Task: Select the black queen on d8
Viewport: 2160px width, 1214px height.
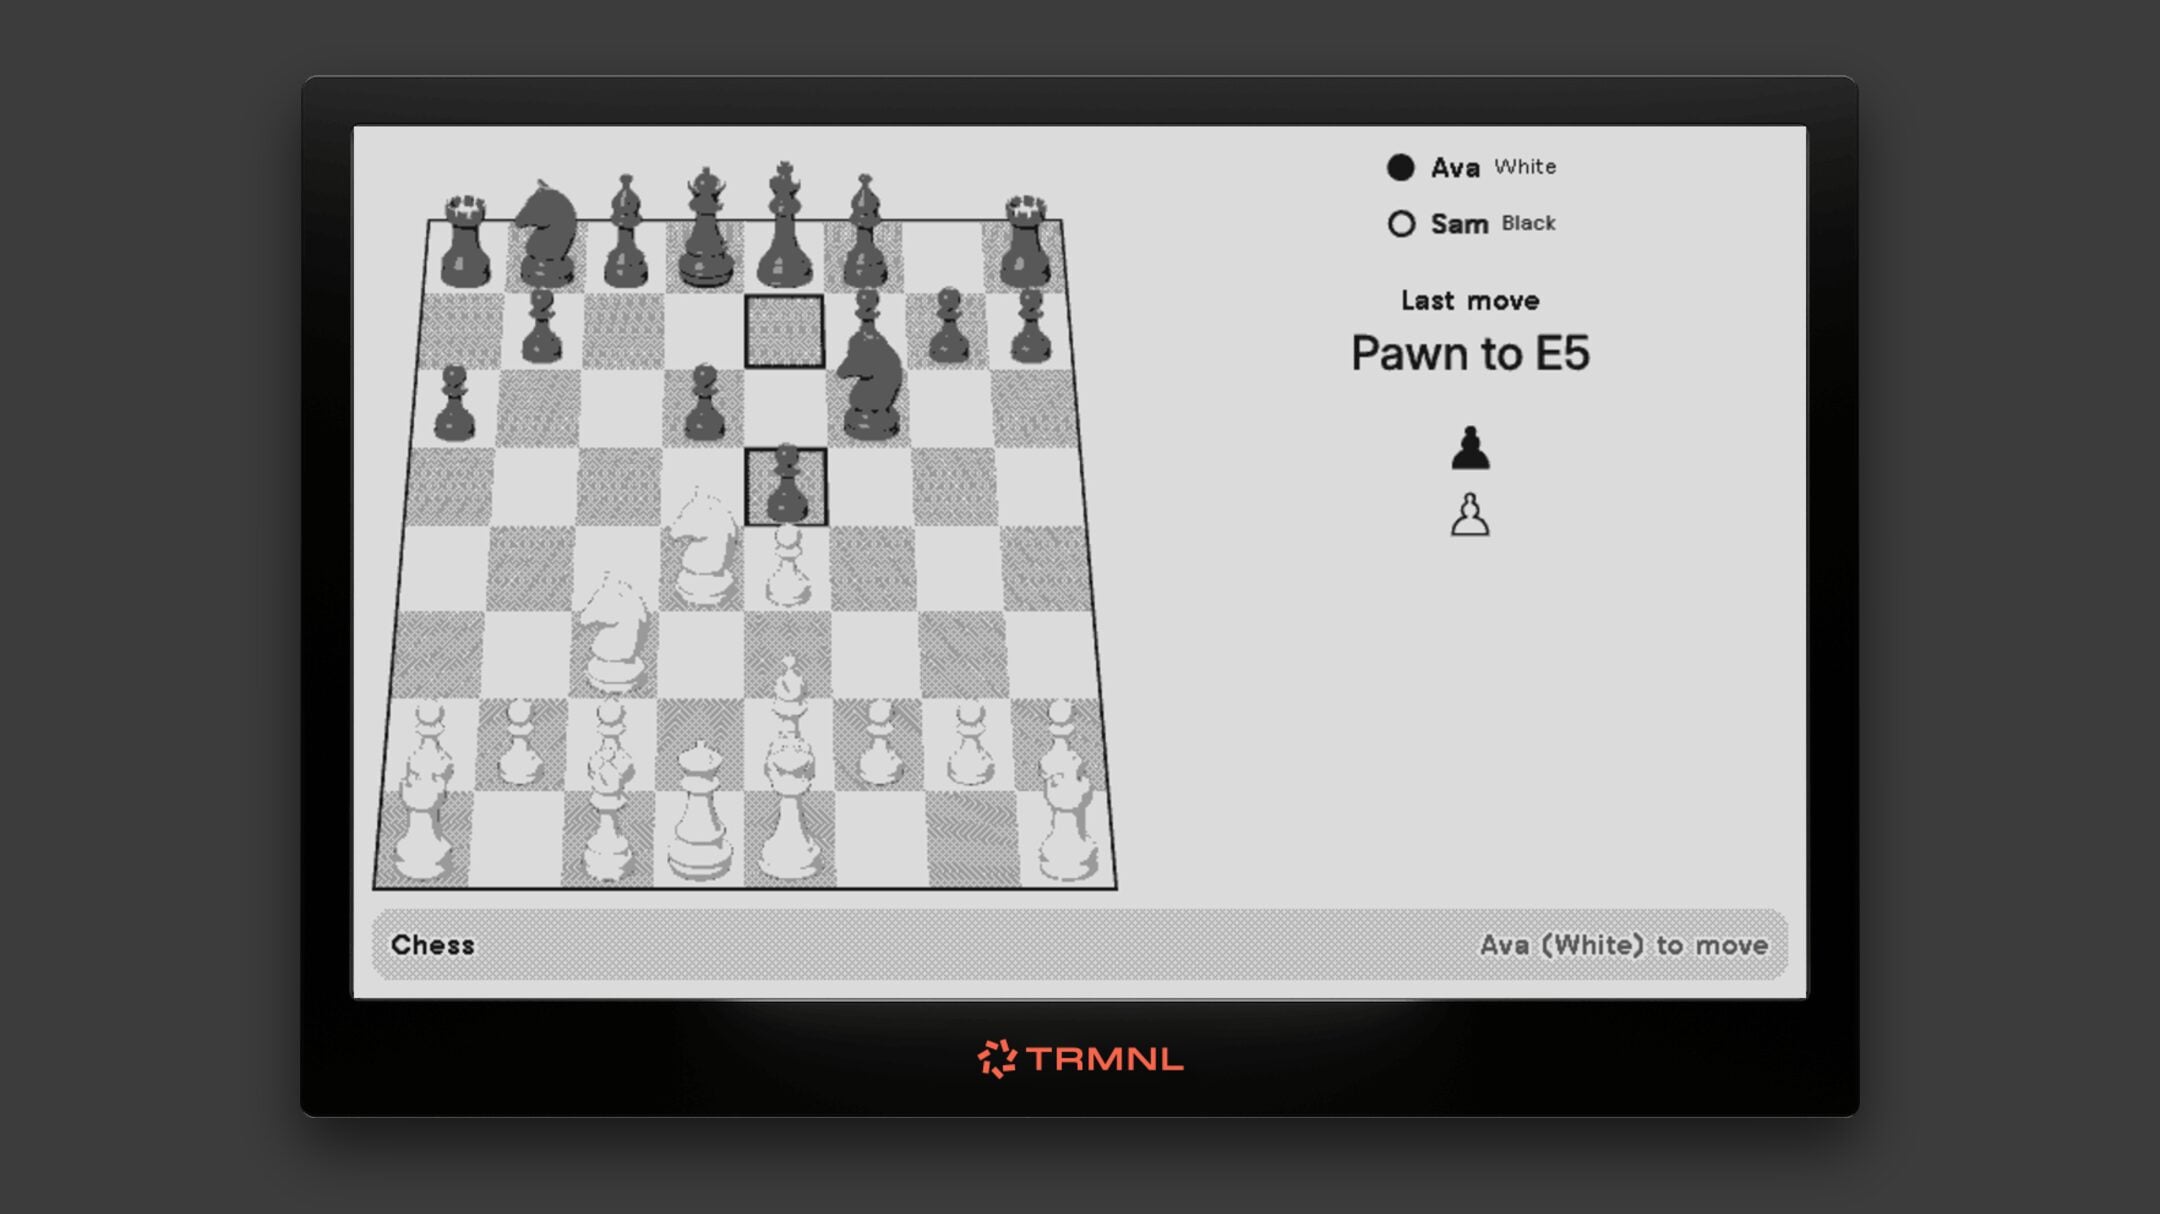Action: 706,228
